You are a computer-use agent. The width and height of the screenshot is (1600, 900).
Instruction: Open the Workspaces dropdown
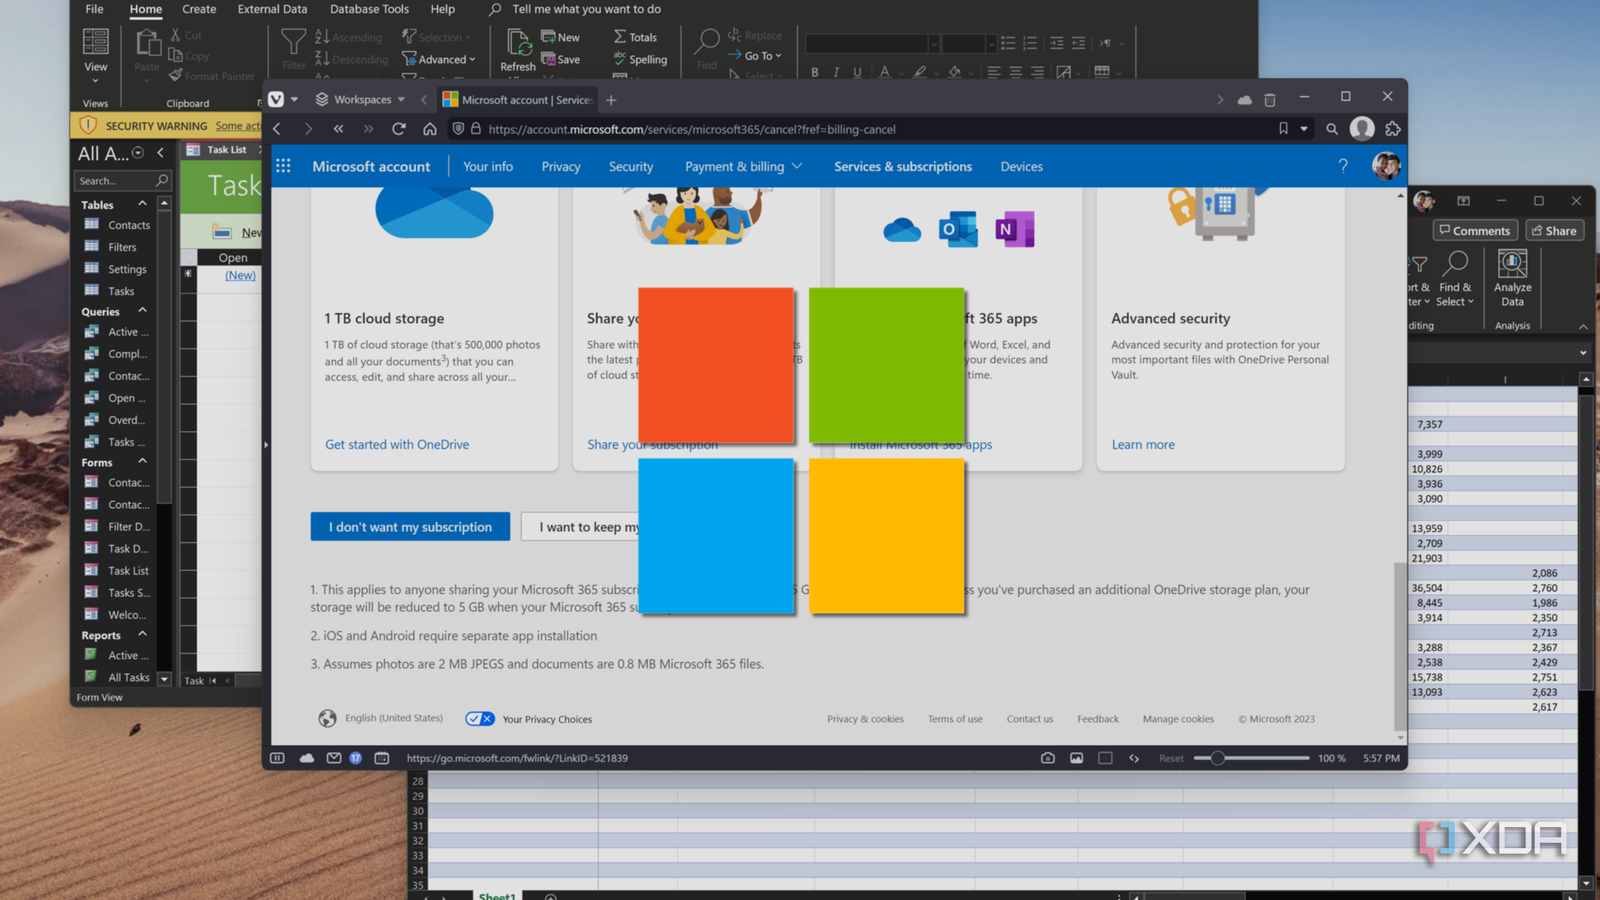pos(360,99)
